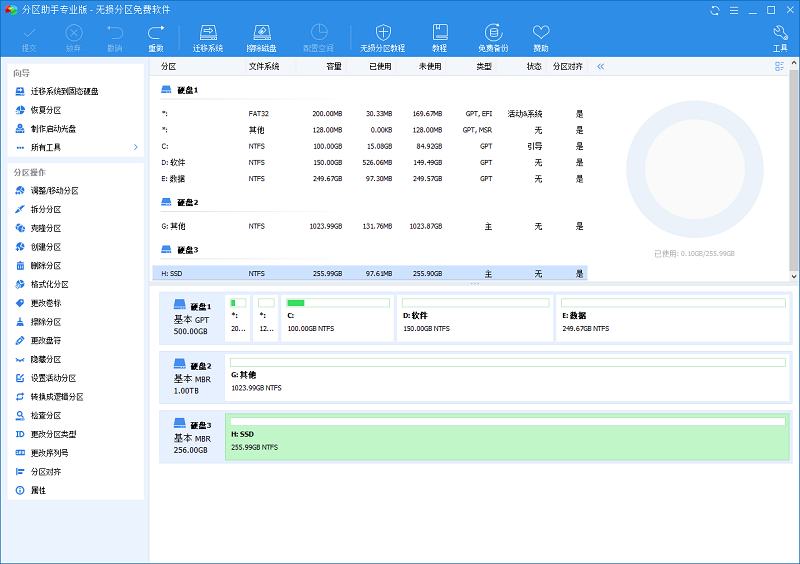The height and width of the screenshot is (564, 800).
Task: Select the 128.00MB MSR partition row
Action: coord(370,130)
